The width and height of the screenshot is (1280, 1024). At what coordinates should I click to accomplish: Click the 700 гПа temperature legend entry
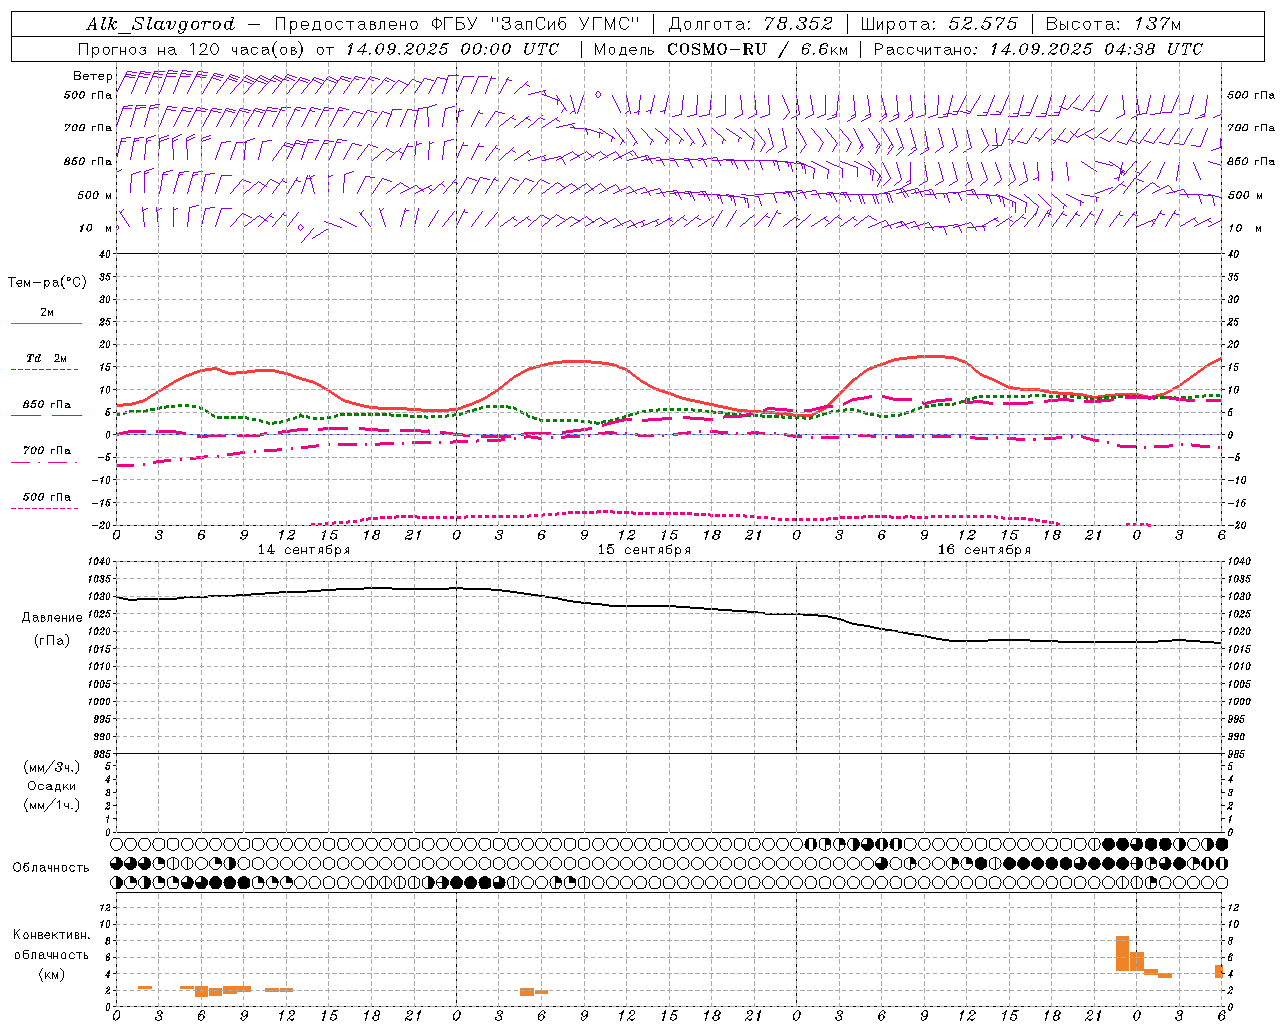point(46,451)
